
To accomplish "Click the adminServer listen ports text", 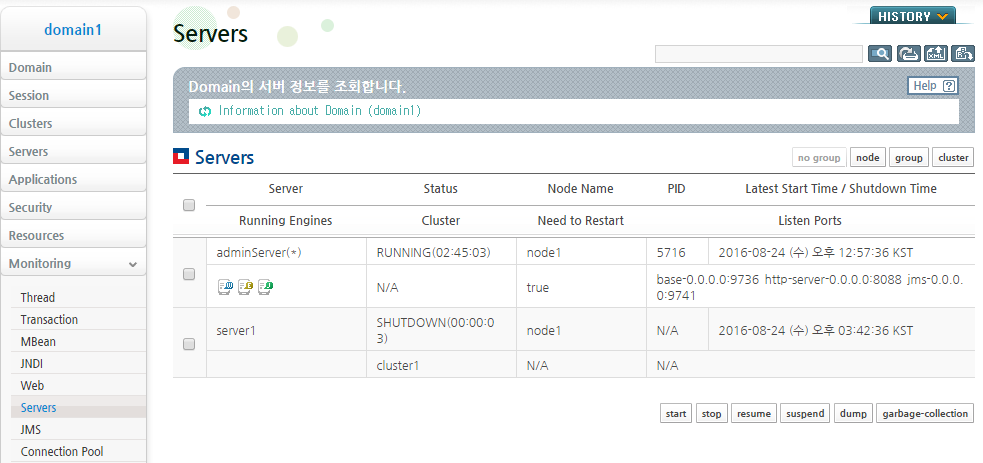I will [810, 287].
